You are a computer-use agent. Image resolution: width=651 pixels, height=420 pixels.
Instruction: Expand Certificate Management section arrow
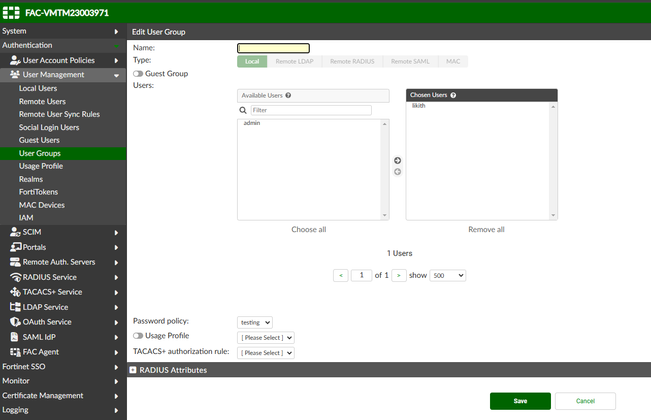pos(116,396)
